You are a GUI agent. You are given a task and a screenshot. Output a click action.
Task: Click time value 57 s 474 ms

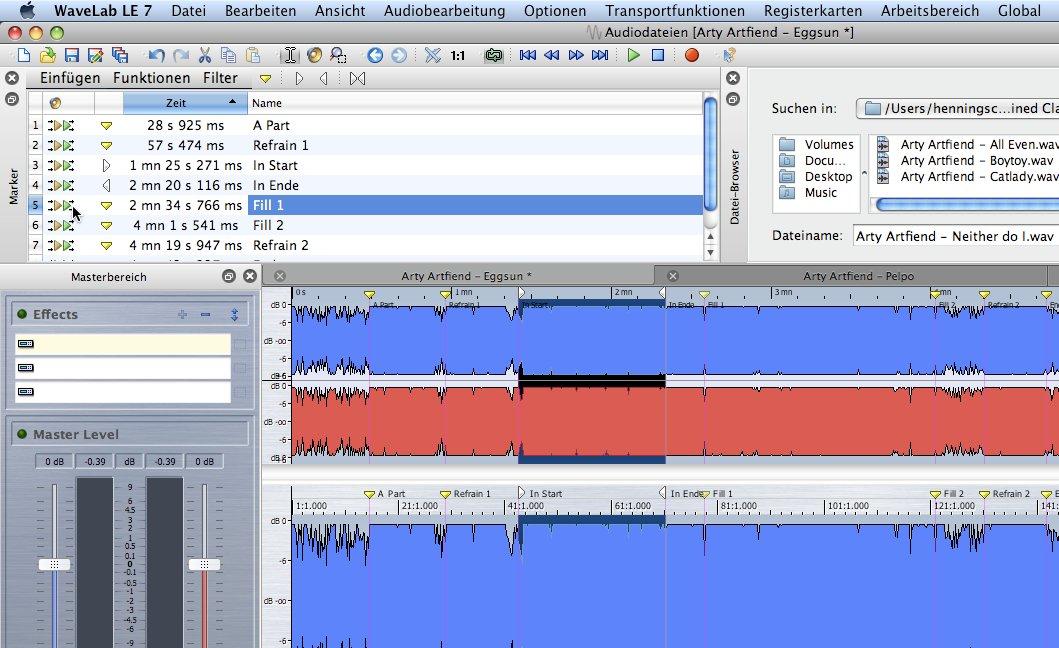coord(186,145)
